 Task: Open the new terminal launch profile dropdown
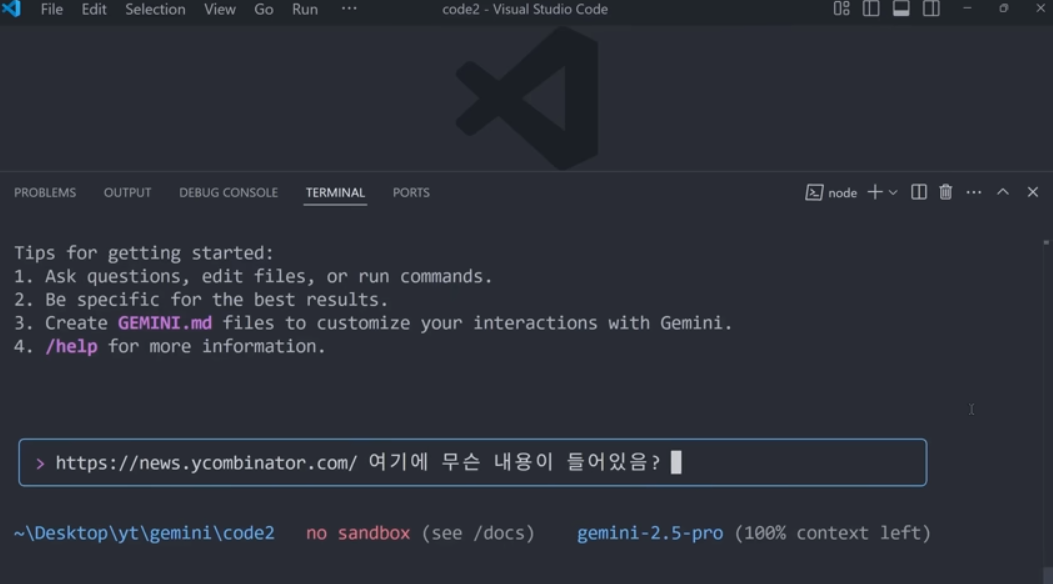(x=892, y=193)
